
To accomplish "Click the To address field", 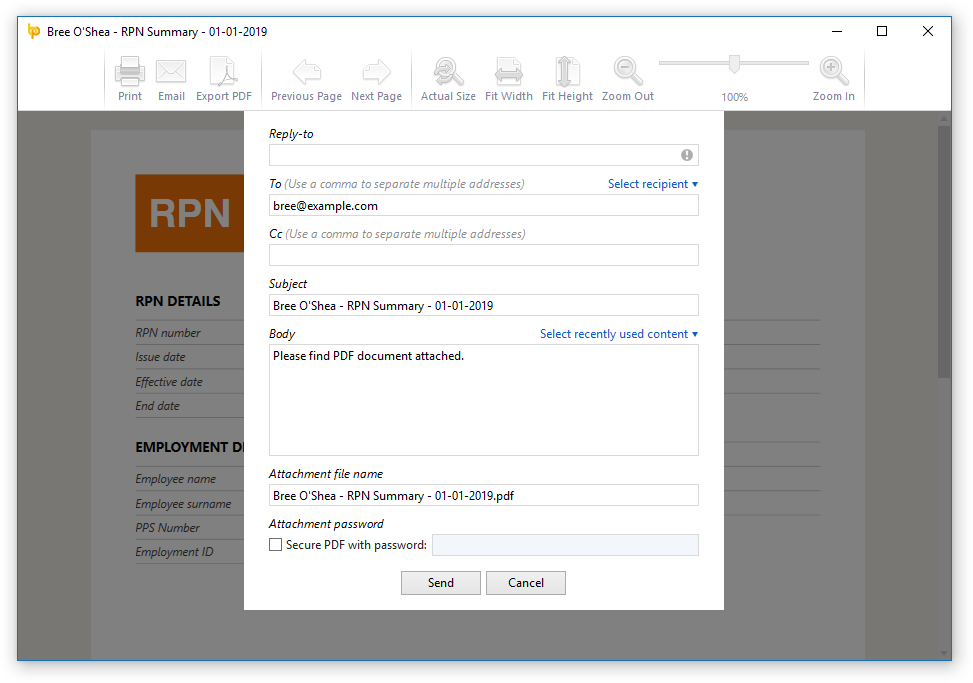I will (483, 205).
